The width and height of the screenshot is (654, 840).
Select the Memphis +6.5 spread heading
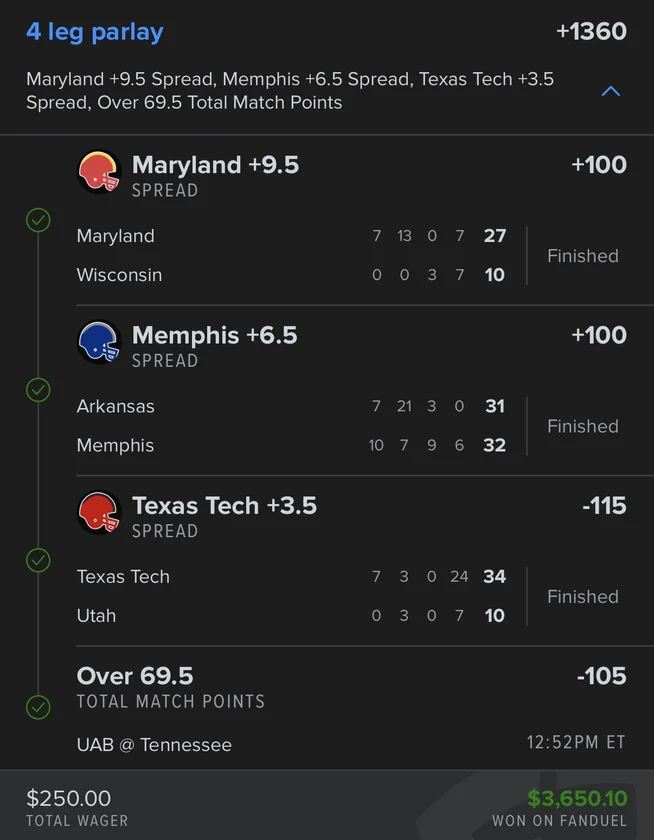pos(214,335)
